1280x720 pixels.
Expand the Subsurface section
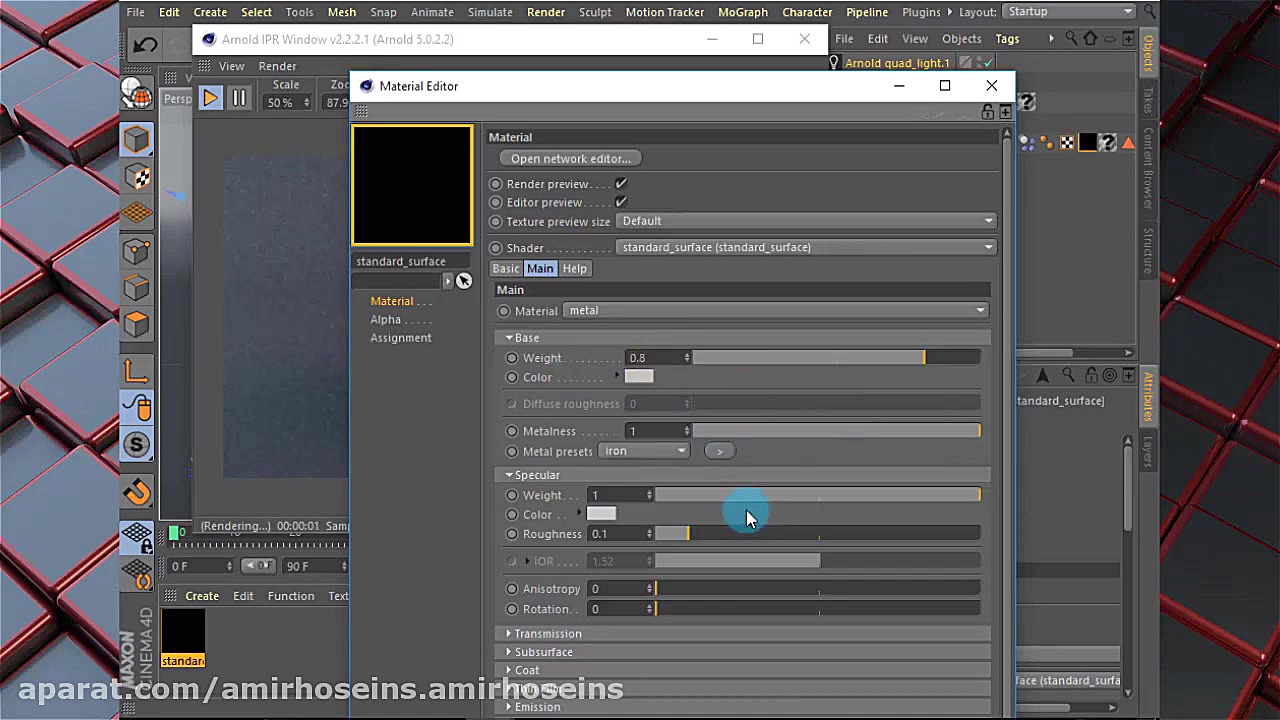tap(509, 652)
